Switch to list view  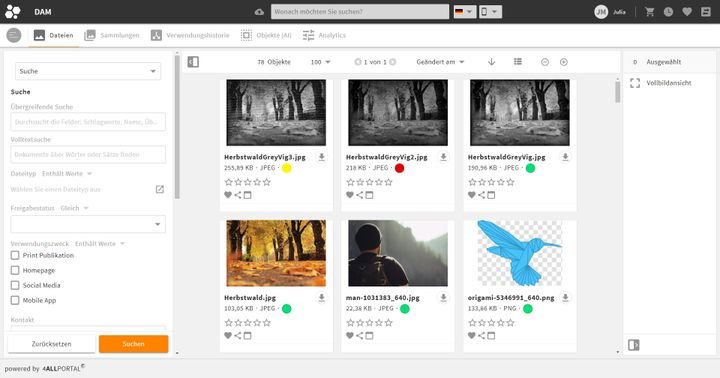coord(518,62)
